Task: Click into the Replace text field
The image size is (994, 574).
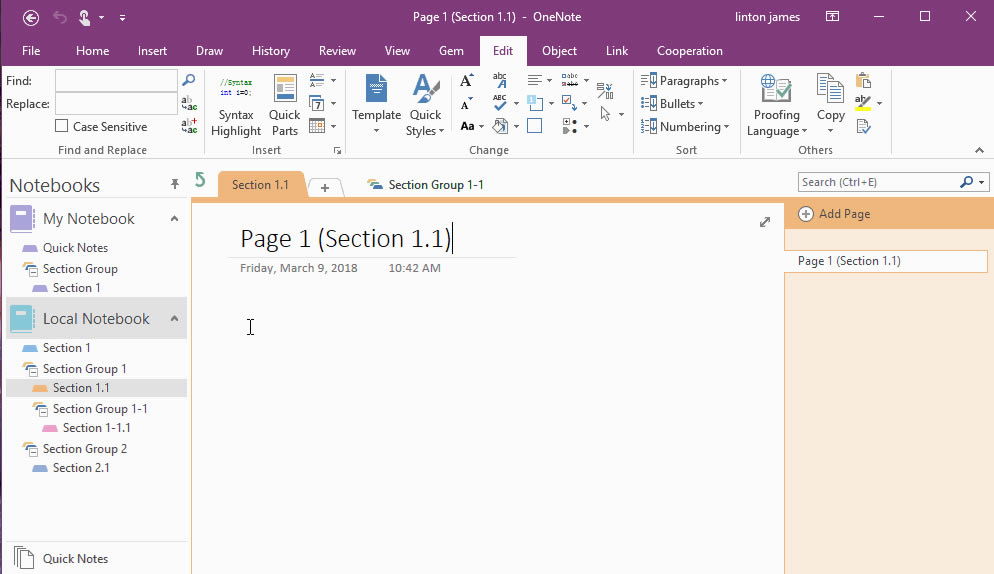Action: pos(116,103)
